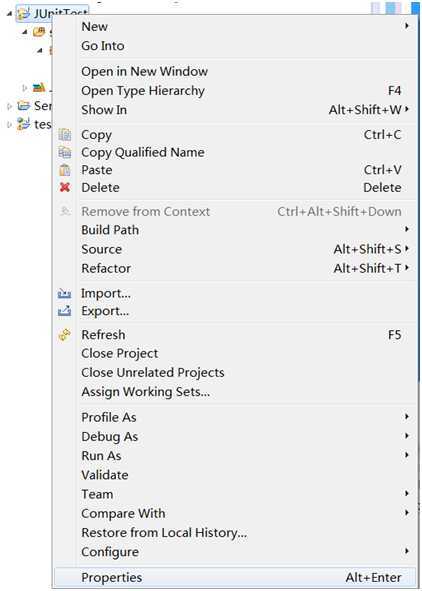Viewport: 422px width, 591px height.
Task: Open the Refactor submenu arrow
Action: pyautogui.click(x=407, y=268)
